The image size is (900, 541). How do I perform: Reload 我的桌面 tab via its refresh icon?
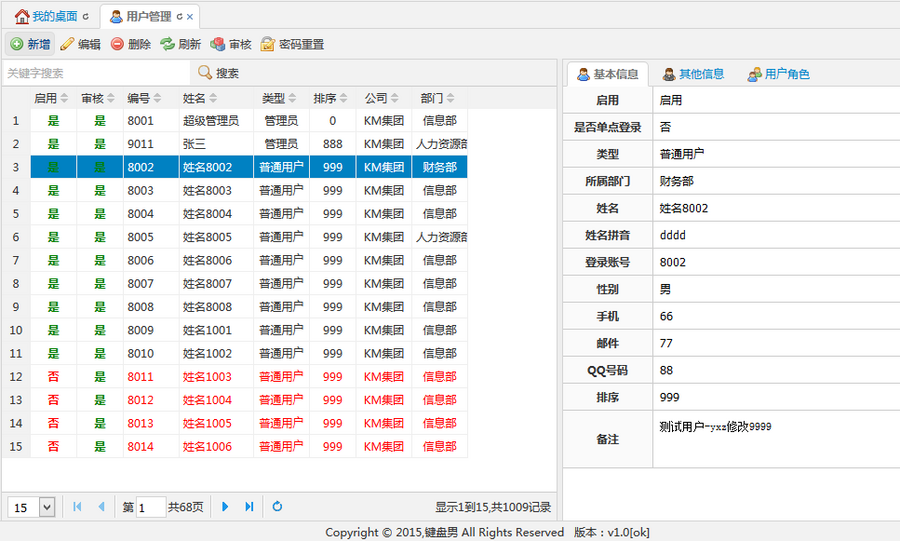pyautogui.click(x=86, y=17)
